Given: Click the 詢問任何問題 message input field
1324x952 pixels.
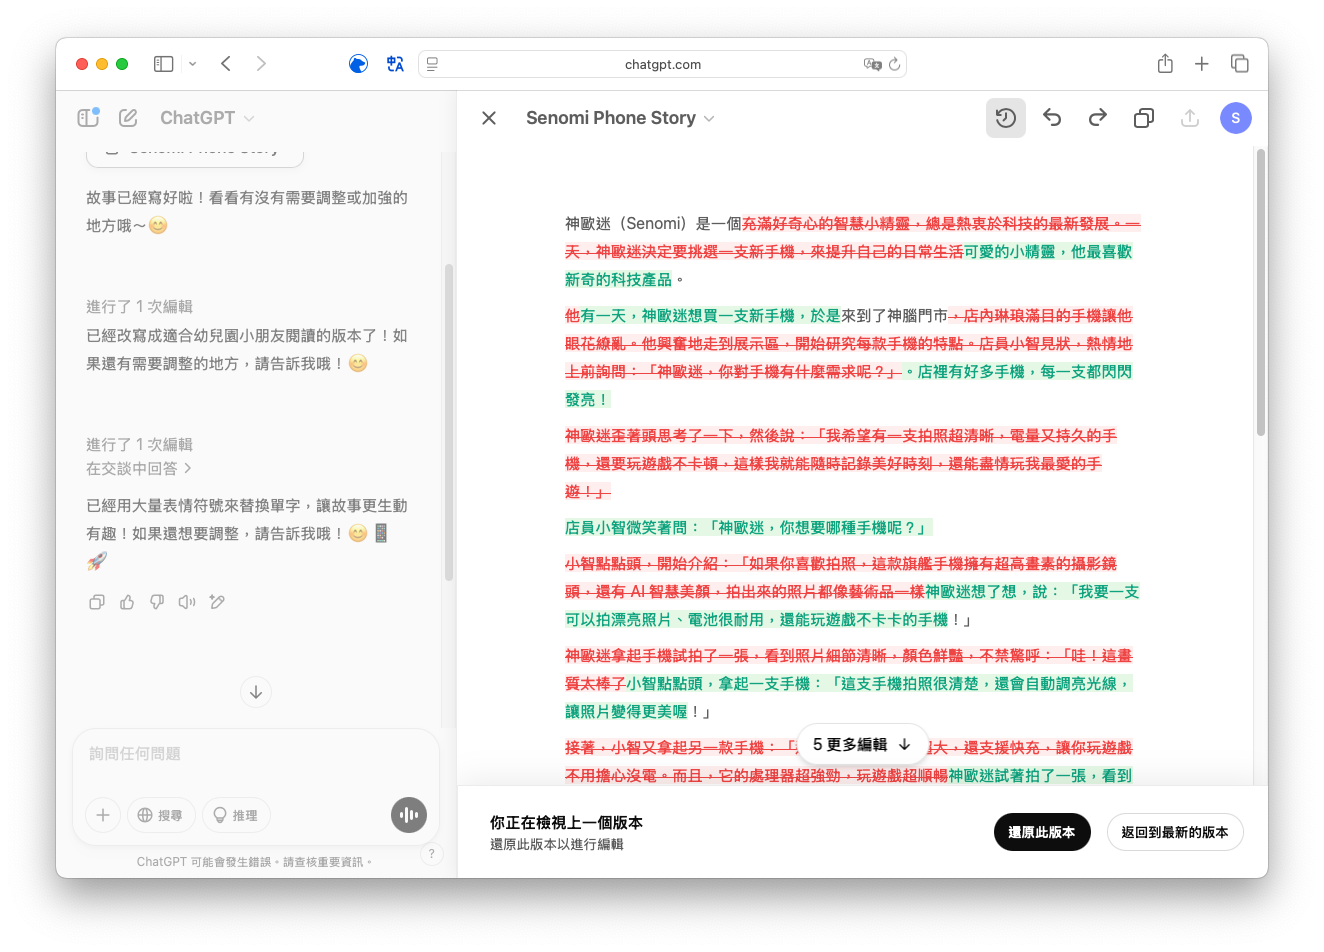Looking at the screenshot, I should tap(255, 754).
